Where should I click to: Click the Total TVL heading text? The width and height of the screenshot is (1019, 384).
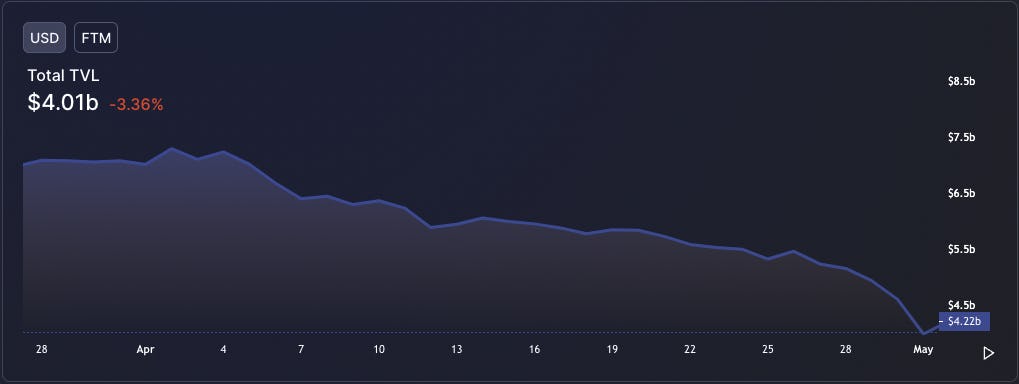(x=63, y=76)
